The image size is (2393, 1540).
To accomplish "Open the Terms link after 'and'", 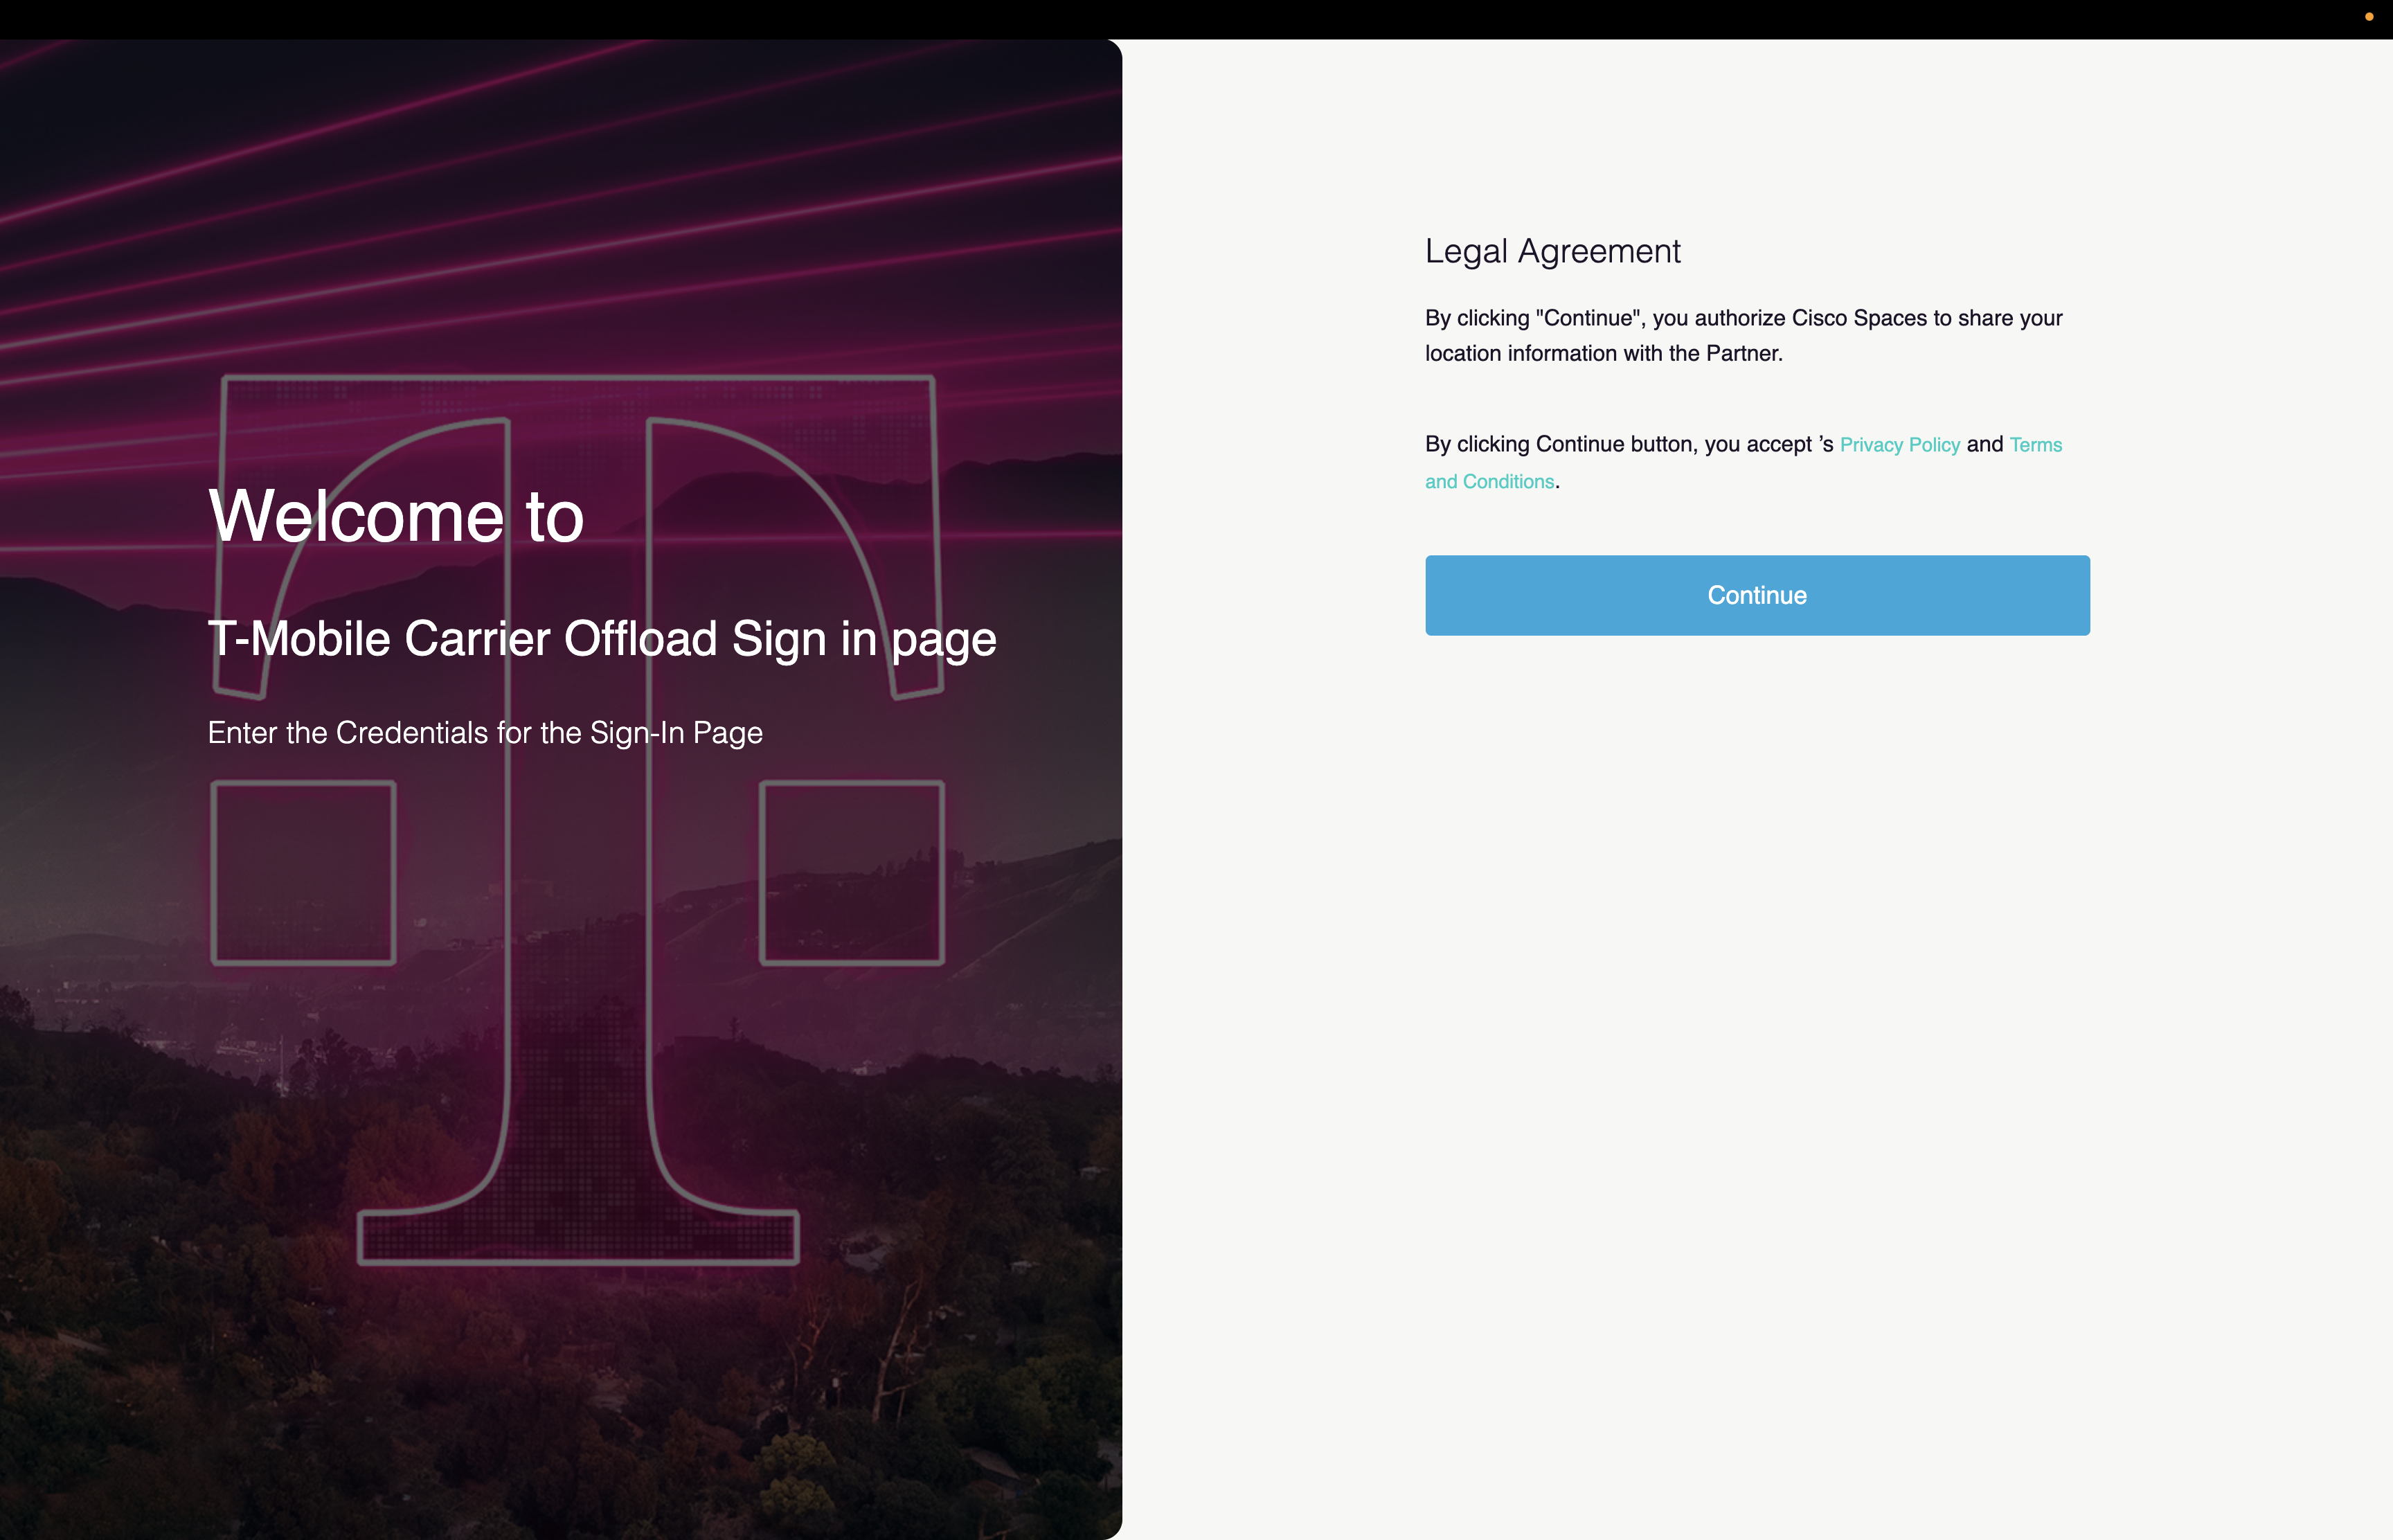I will click(2035, 445).
